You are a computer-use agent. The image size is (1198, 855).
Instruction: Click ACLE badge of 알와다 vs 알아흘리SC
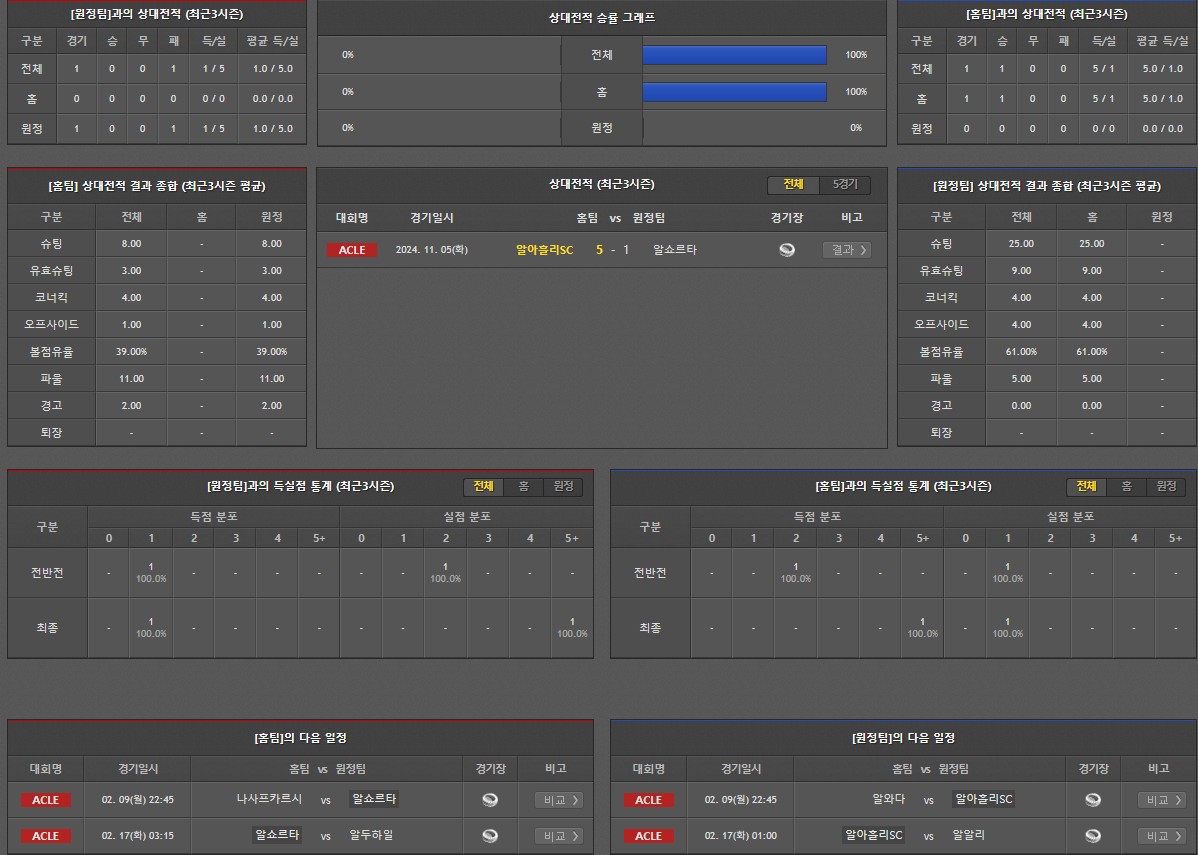pyautogui.click(x=648, y=800)
